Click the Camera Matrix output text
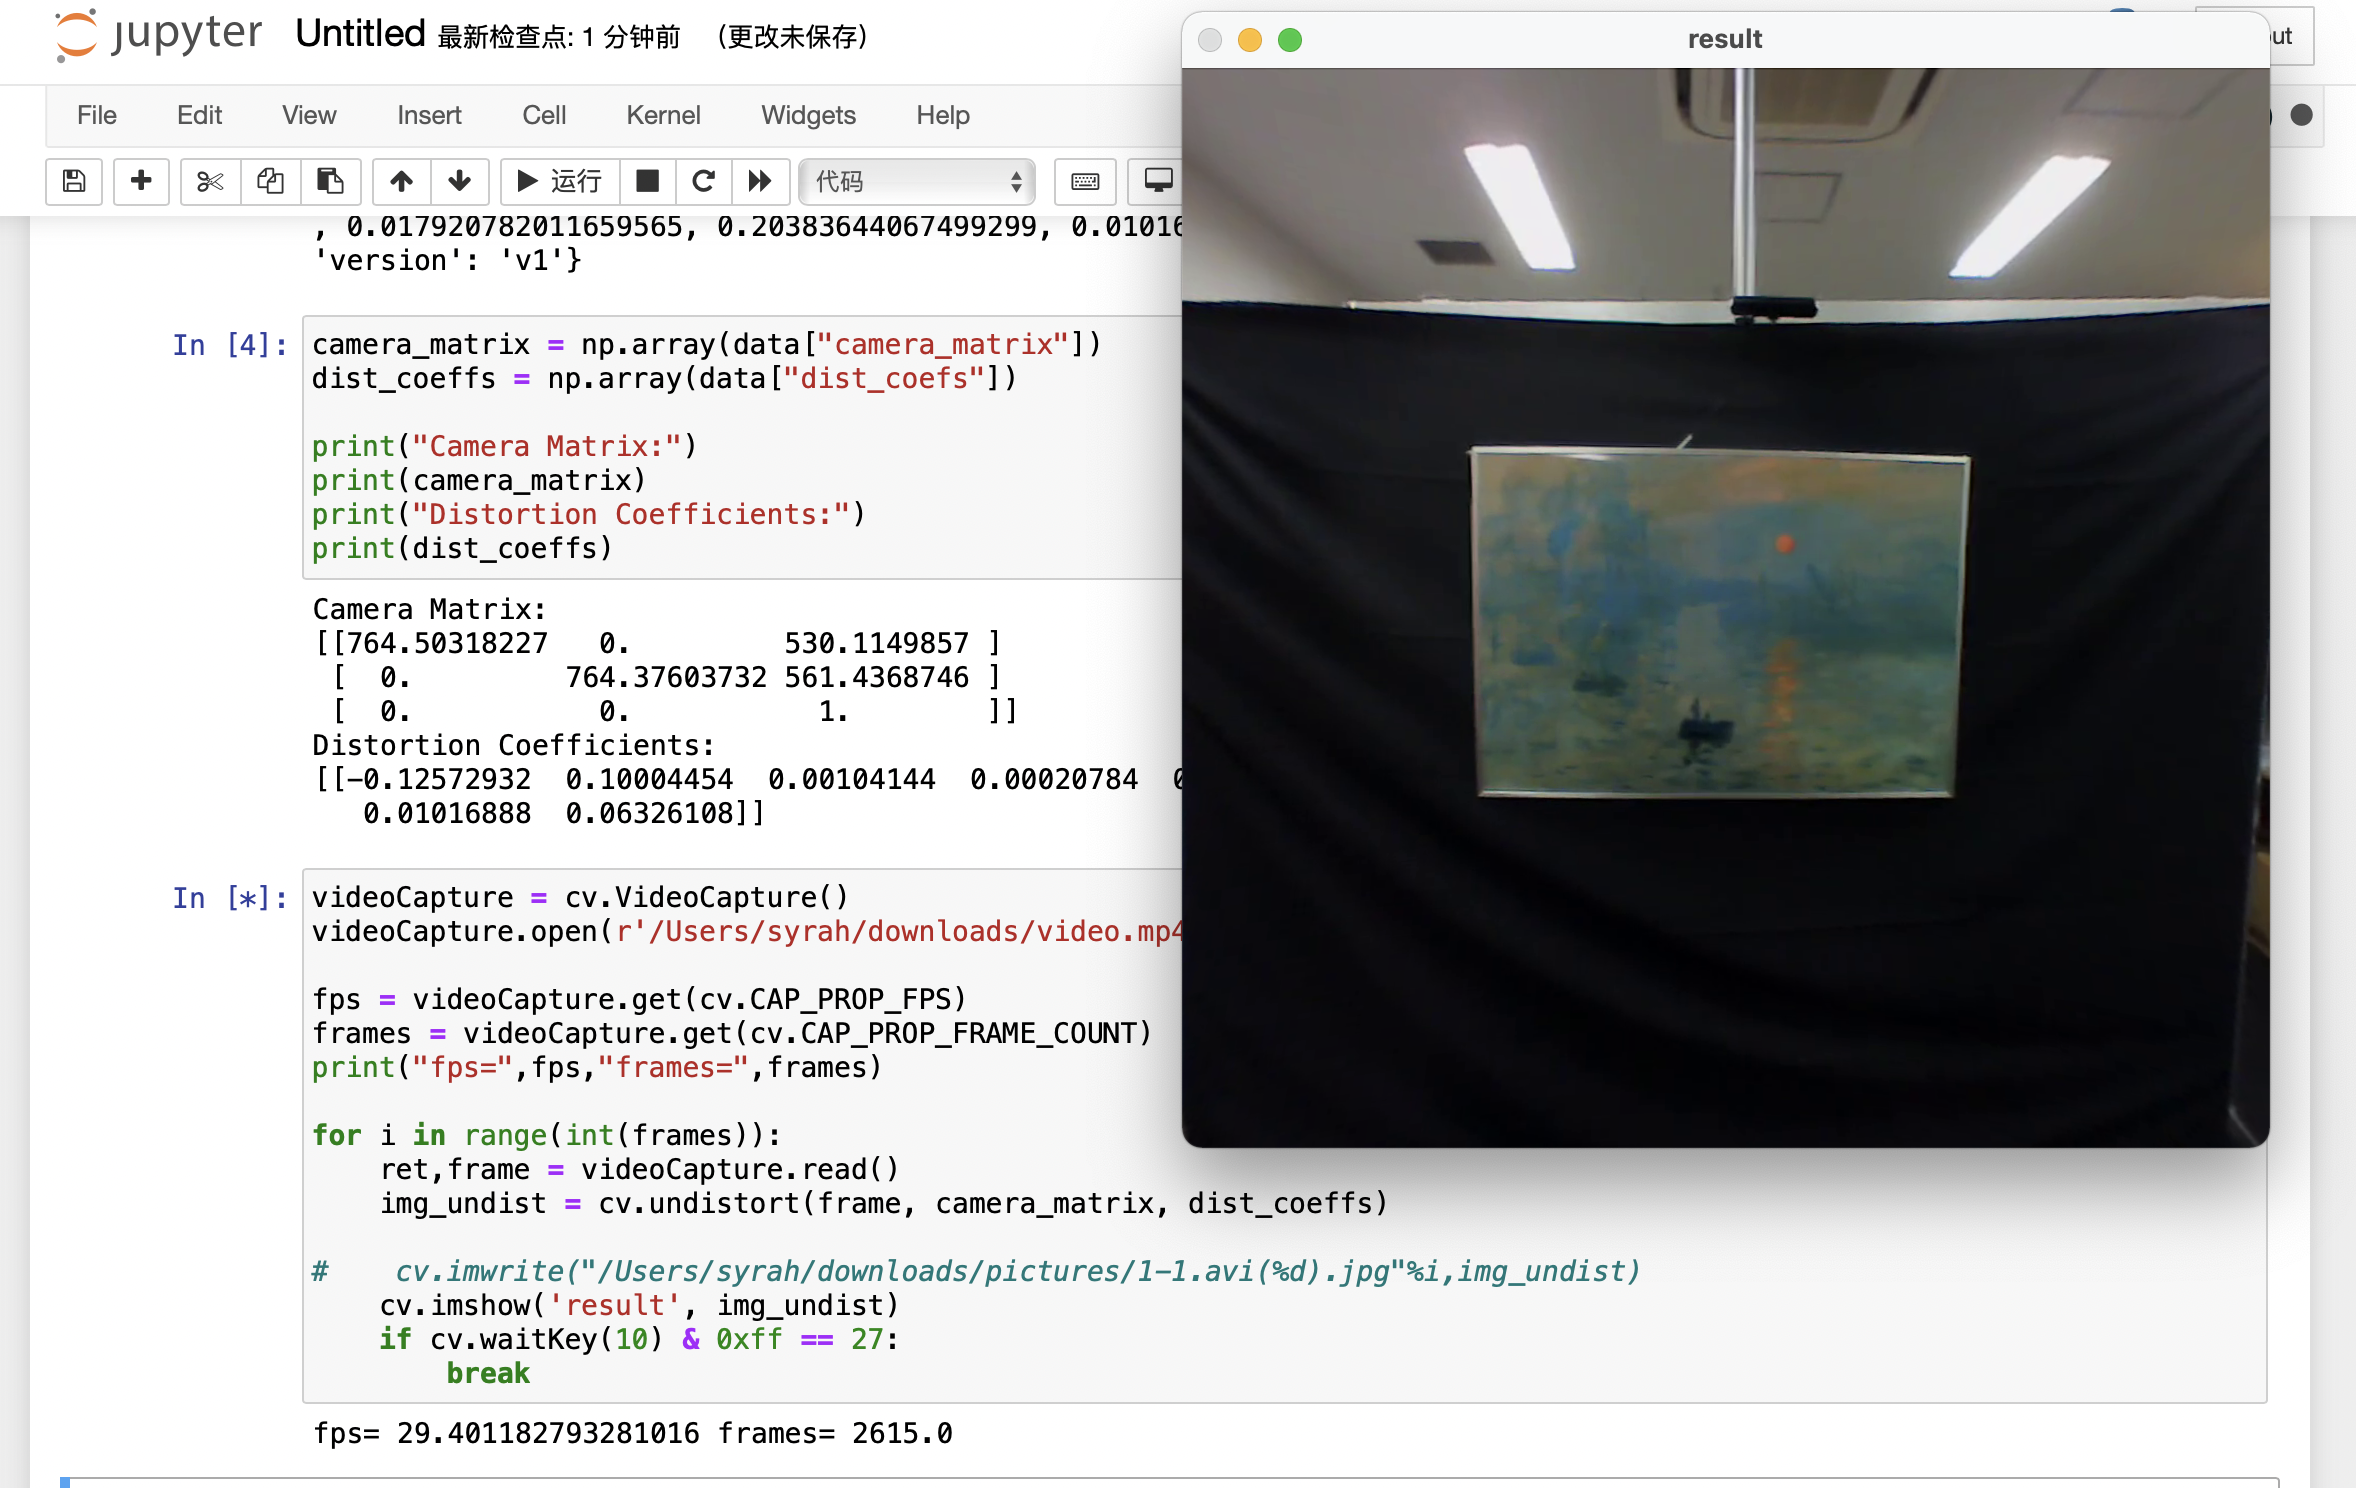Screen dimensions: 2356x1488 429,609
